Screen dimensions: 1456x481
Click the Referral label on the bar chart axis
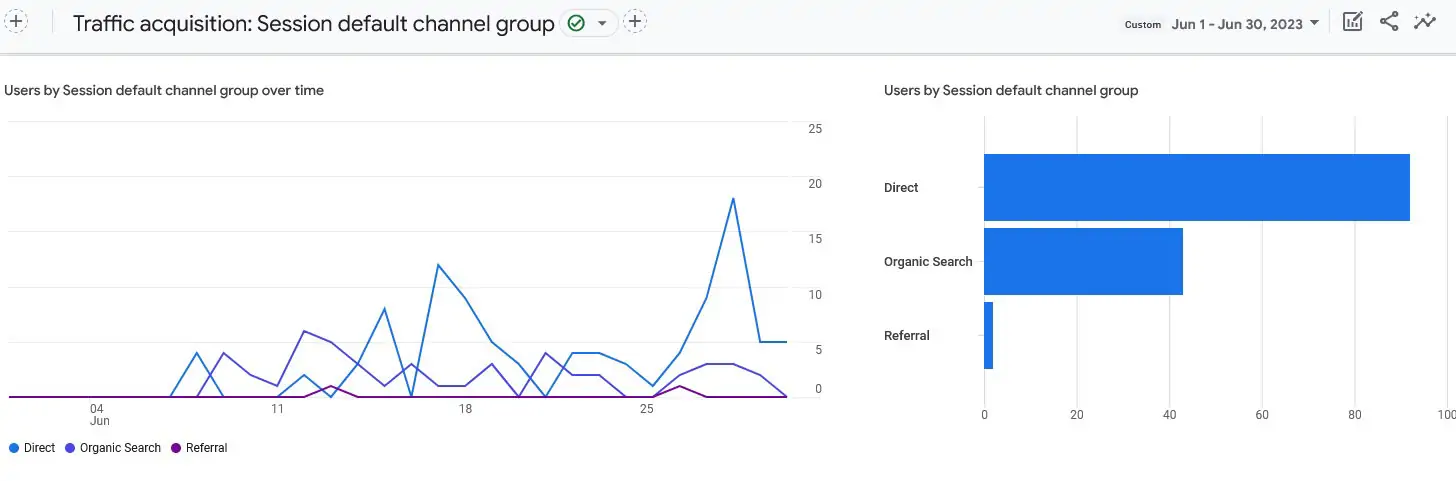(907, 336)
